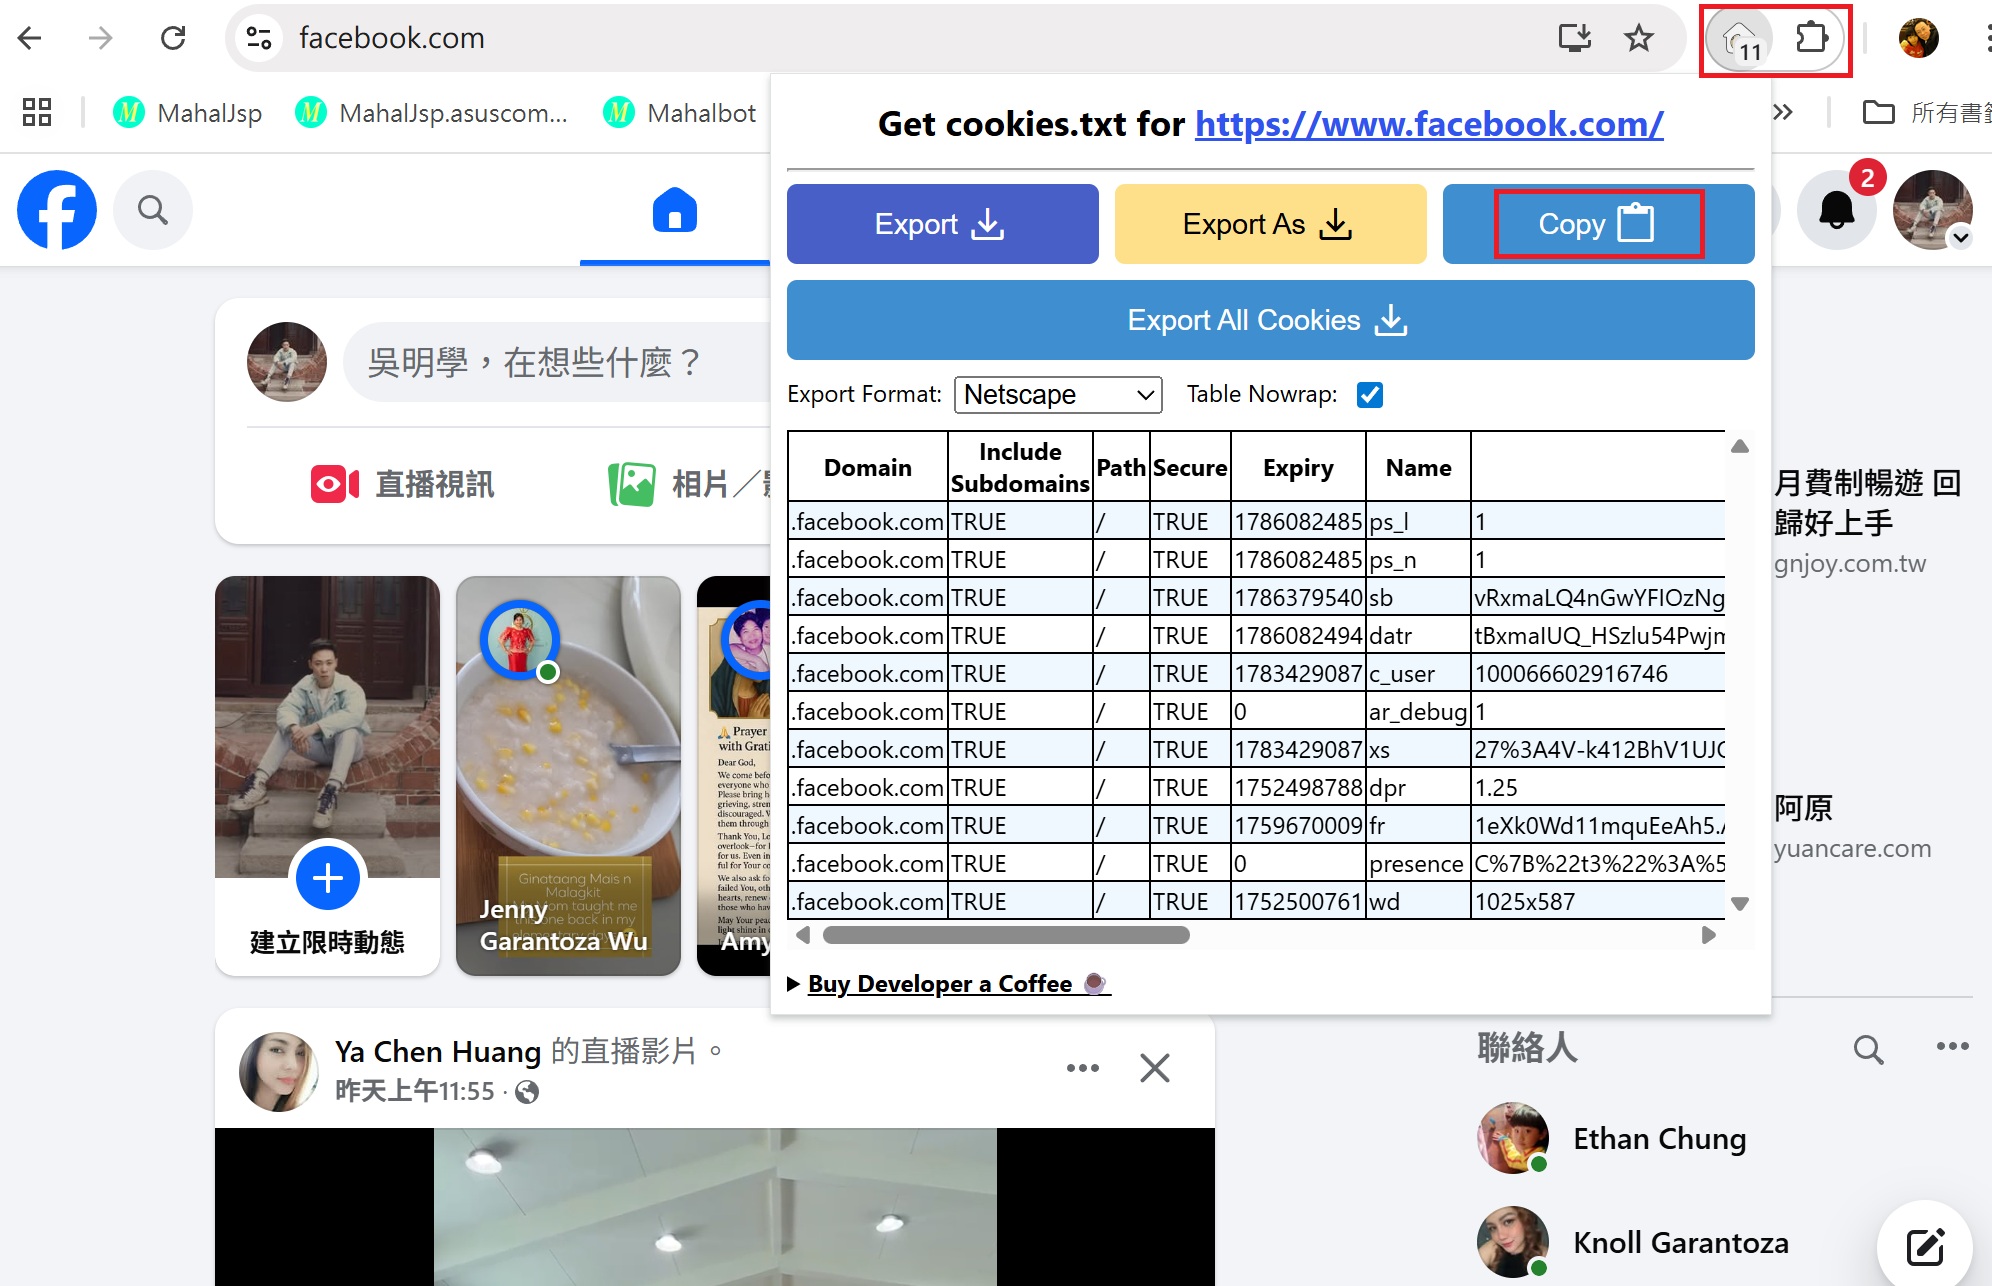The image size is (1992, 1286).
Task: Open the MahalJsp.asuscom bookmark
Action: pos(432,113)
